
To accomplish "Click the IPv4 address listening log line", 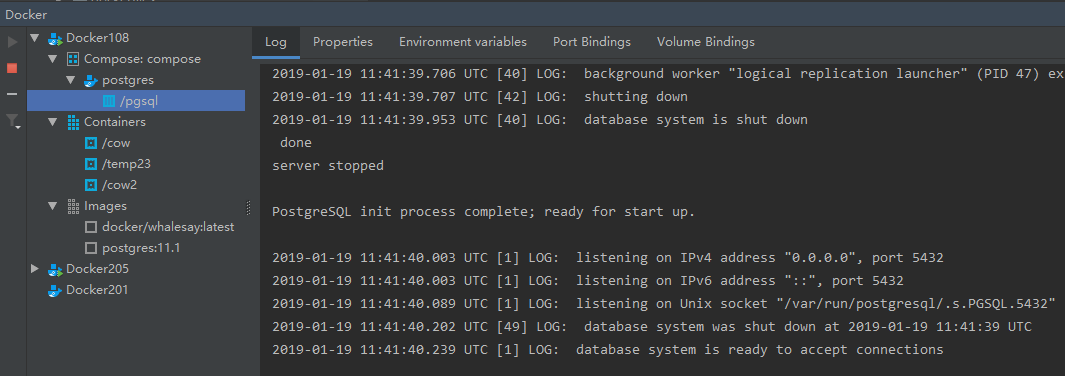I will 608,258.
